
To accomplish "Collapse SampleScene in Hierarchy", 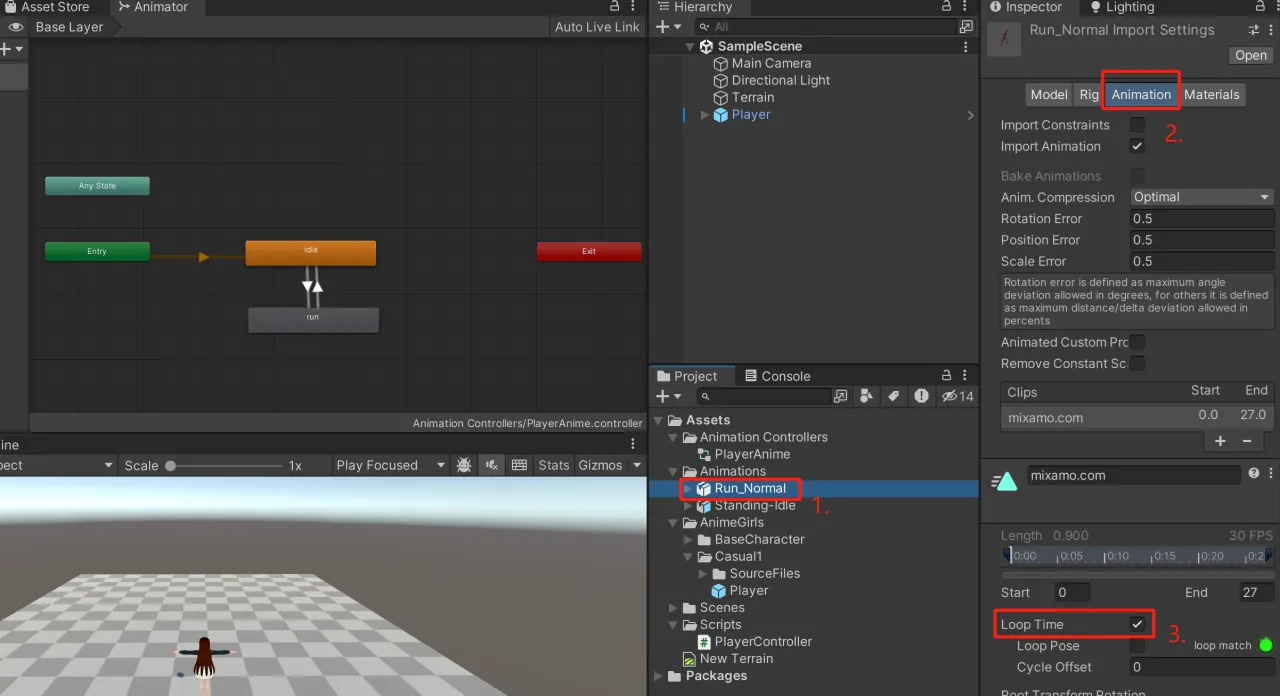I will coord(690,46).
